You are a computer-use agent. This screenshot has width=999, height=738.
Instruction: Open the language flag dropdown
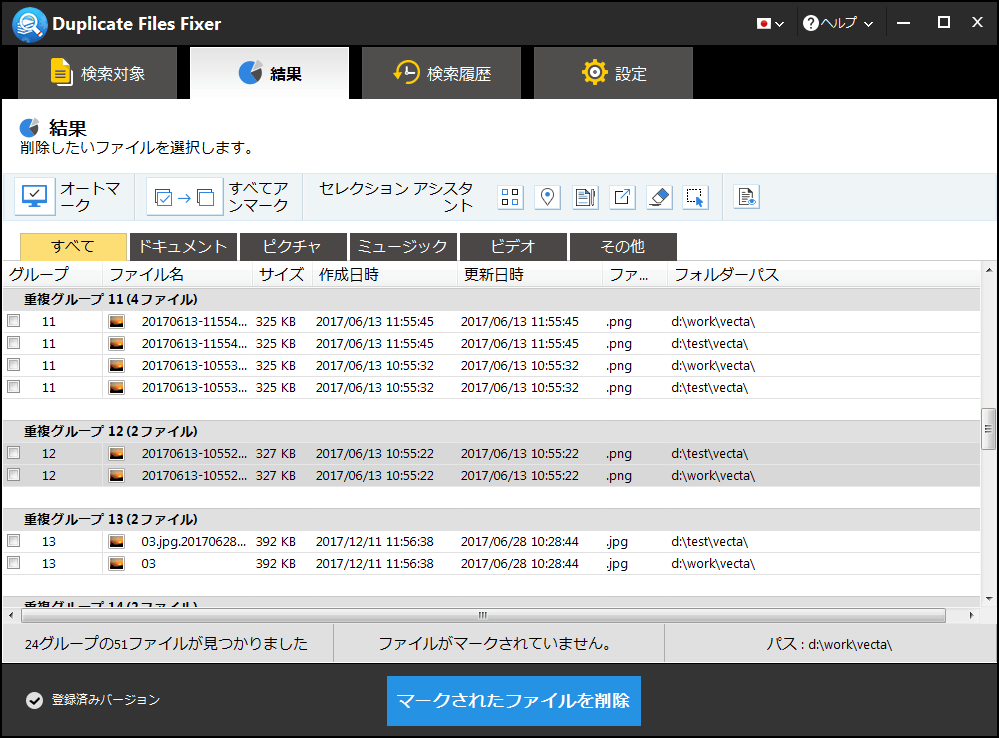(x=770, y=24)
